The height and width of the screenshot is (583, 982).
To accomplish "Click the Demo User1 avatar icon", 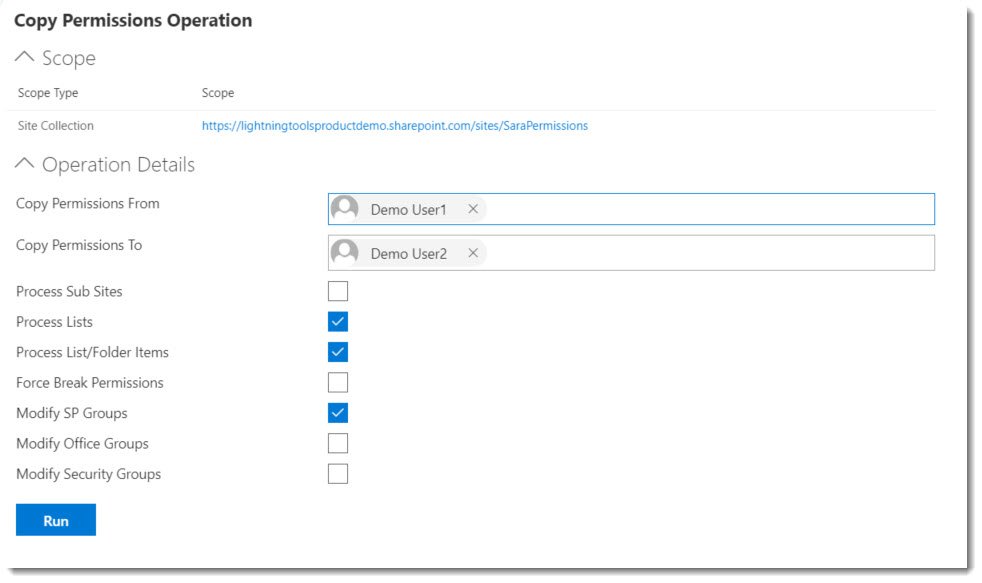I will [x=344, y=209].
